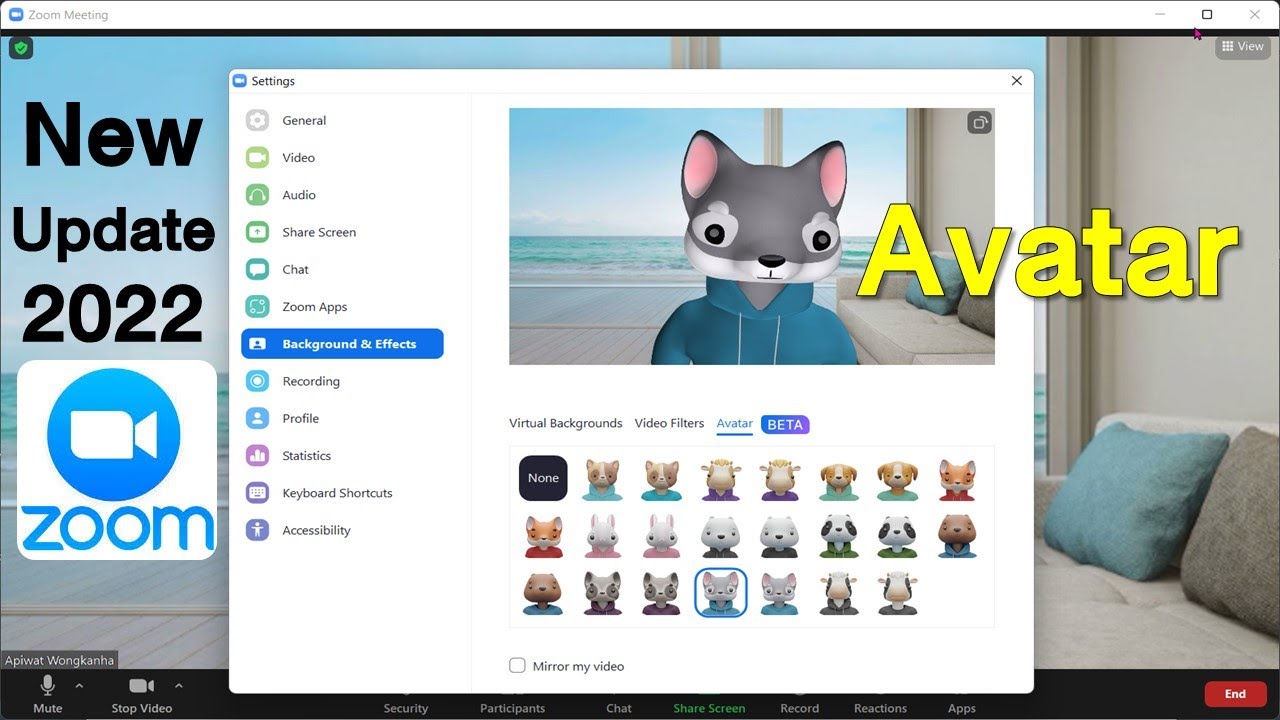The height and width of the screenshot is (720, 1280).
Task: Switch to Virtual Backgrounds tab
Action: coord(566,423)
